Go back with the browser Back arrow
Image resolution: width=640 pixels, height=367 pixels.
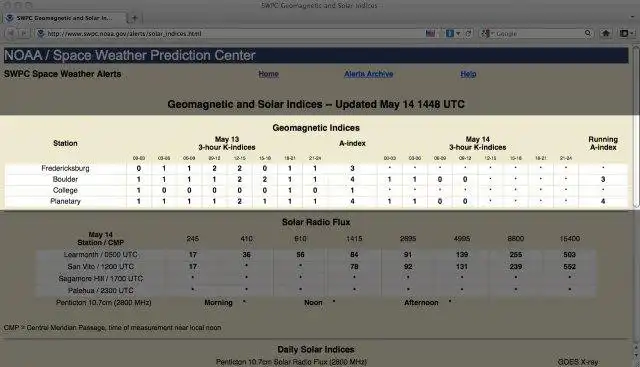click(10, 33)
